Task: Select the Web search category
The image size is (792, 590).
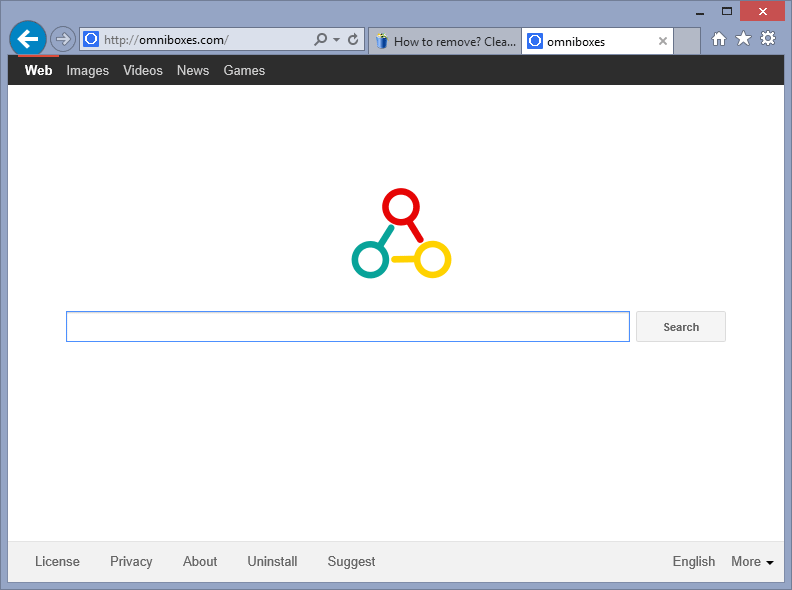Action: pos(38,70)
